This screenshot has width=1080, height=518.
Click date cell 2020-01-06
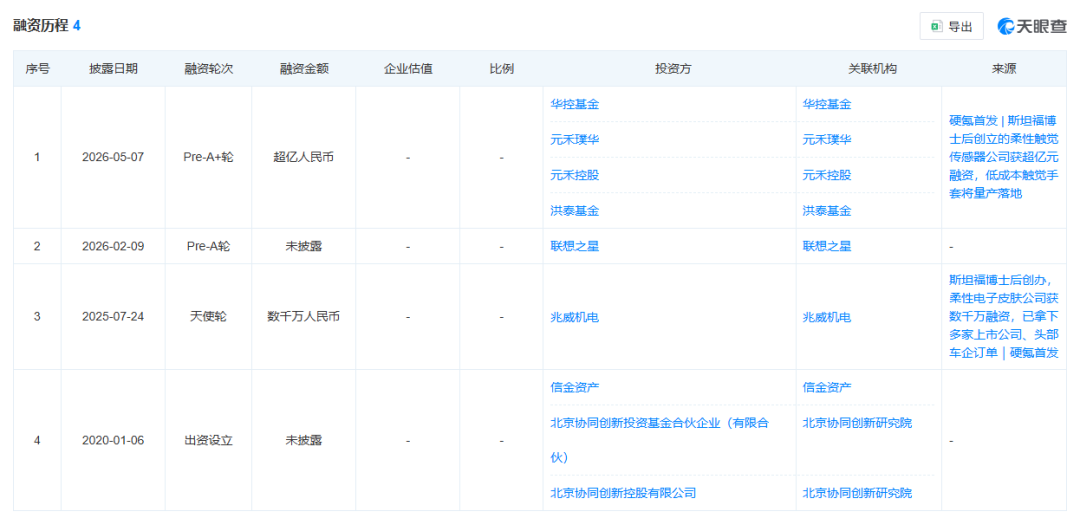pos(113,440)
